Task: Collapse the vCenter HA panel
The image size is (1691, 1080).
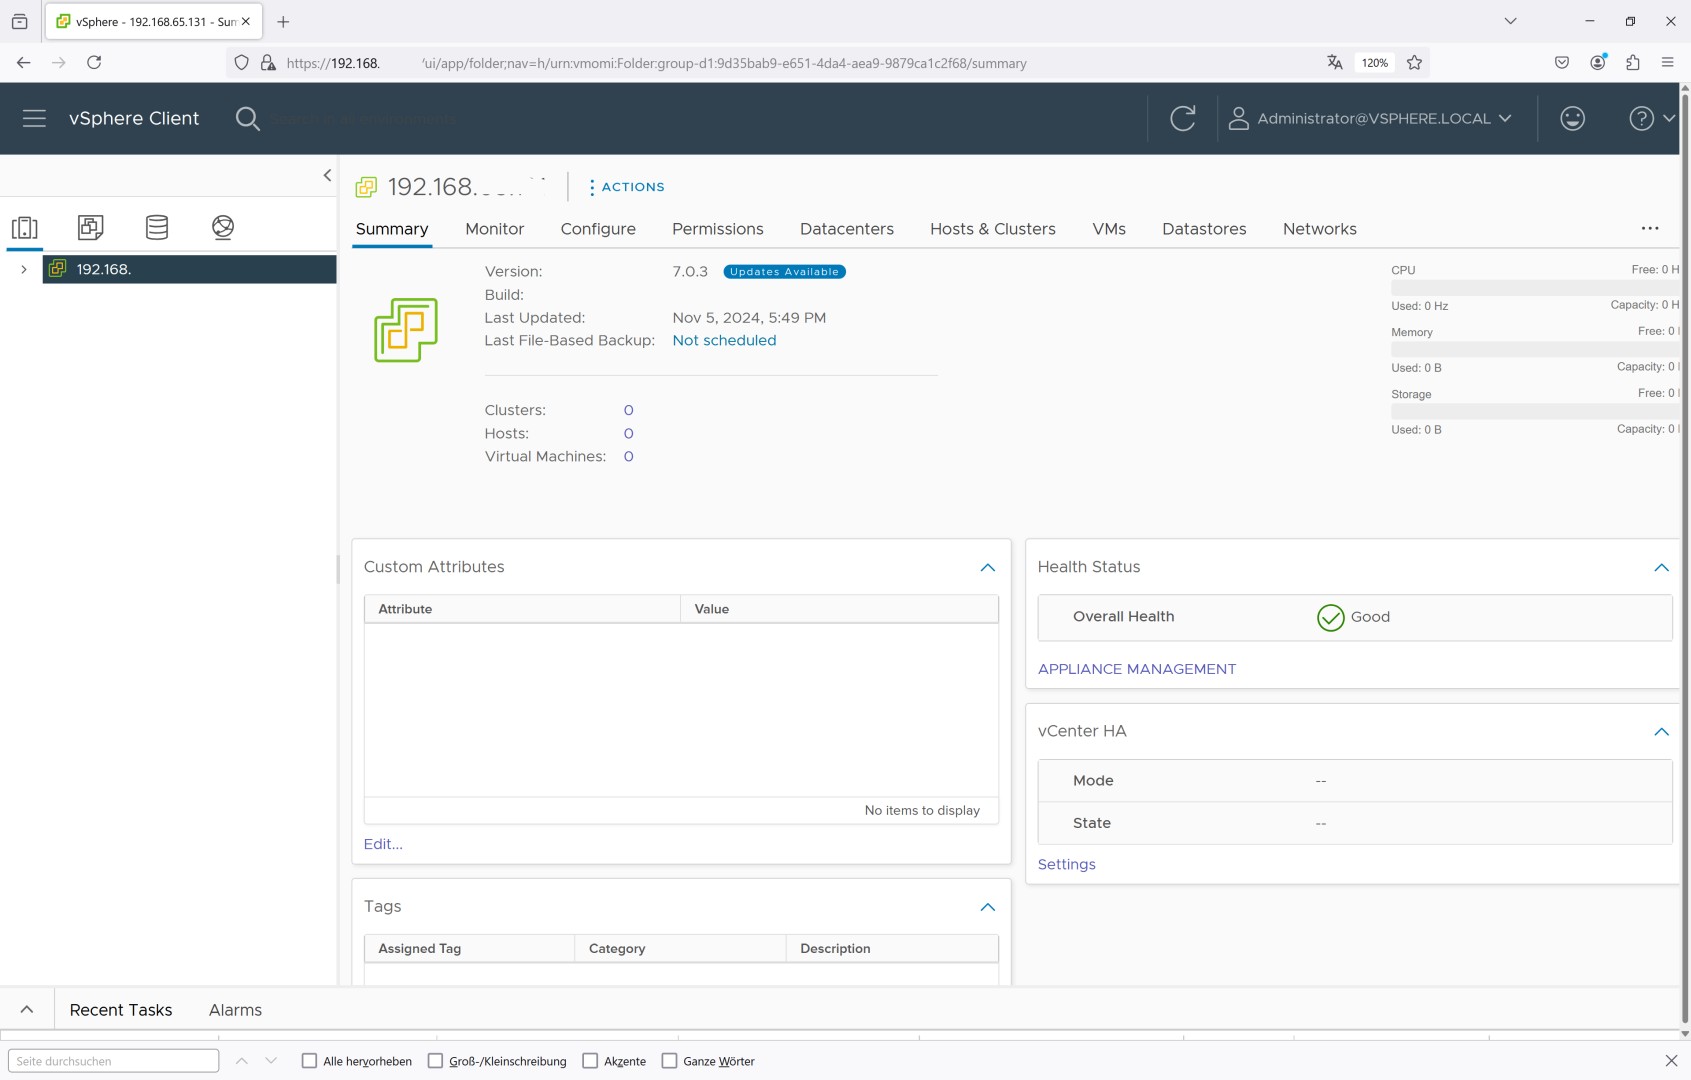Action: (x=1661, y=731)
